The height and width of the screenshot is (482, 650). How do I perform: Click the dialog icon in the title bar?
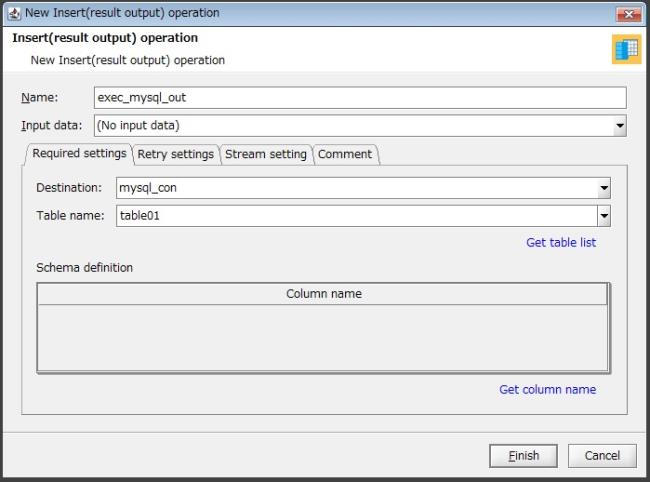14,13
